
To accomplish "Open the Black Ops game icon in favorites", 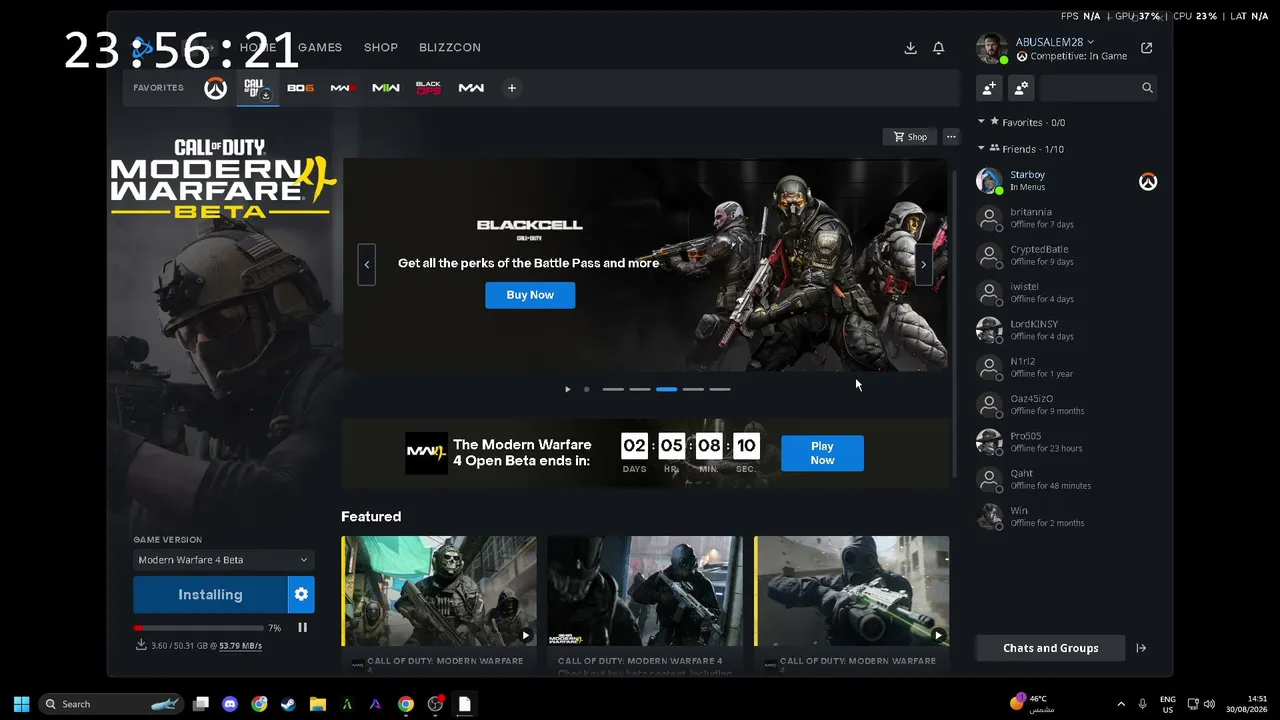I will (428, 88).
